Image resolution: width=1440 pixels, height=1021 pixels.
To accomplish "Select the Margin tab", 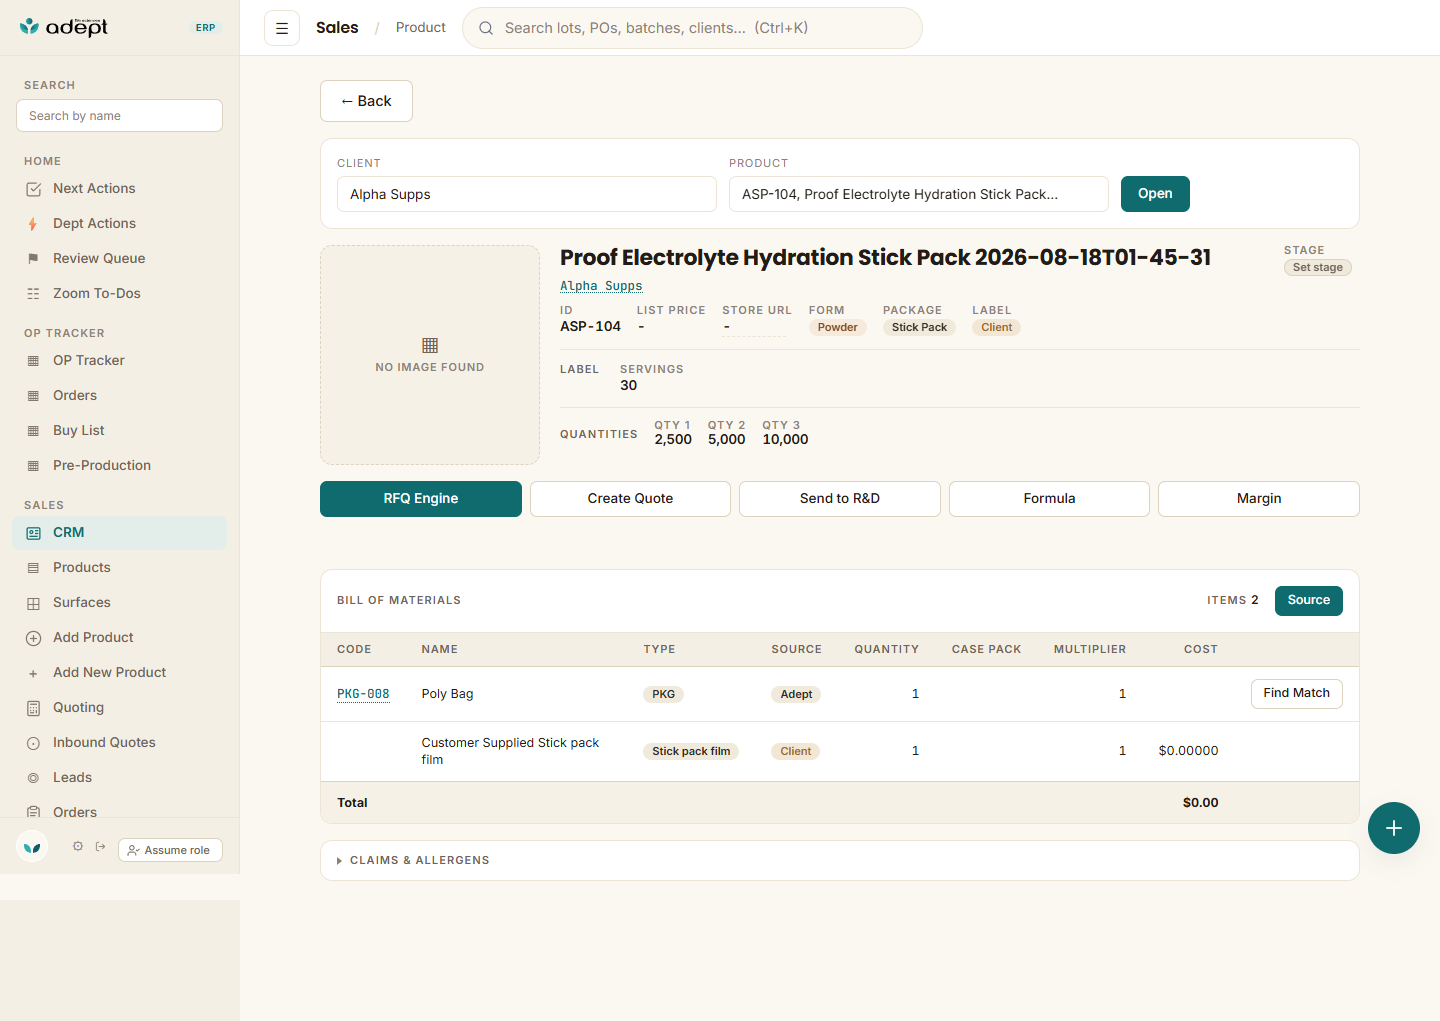I will click(x=1259, y=499).
